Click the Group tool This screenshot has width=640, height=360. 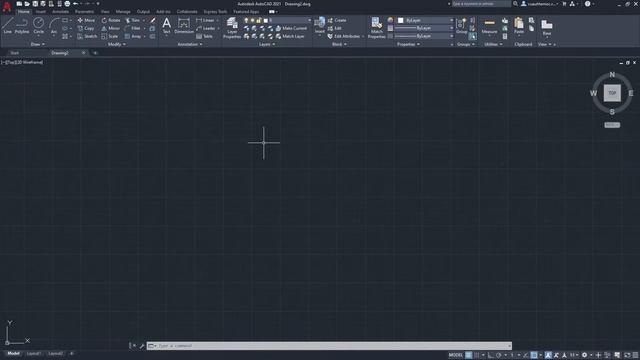pyautogui.click(x=461, y=26)
